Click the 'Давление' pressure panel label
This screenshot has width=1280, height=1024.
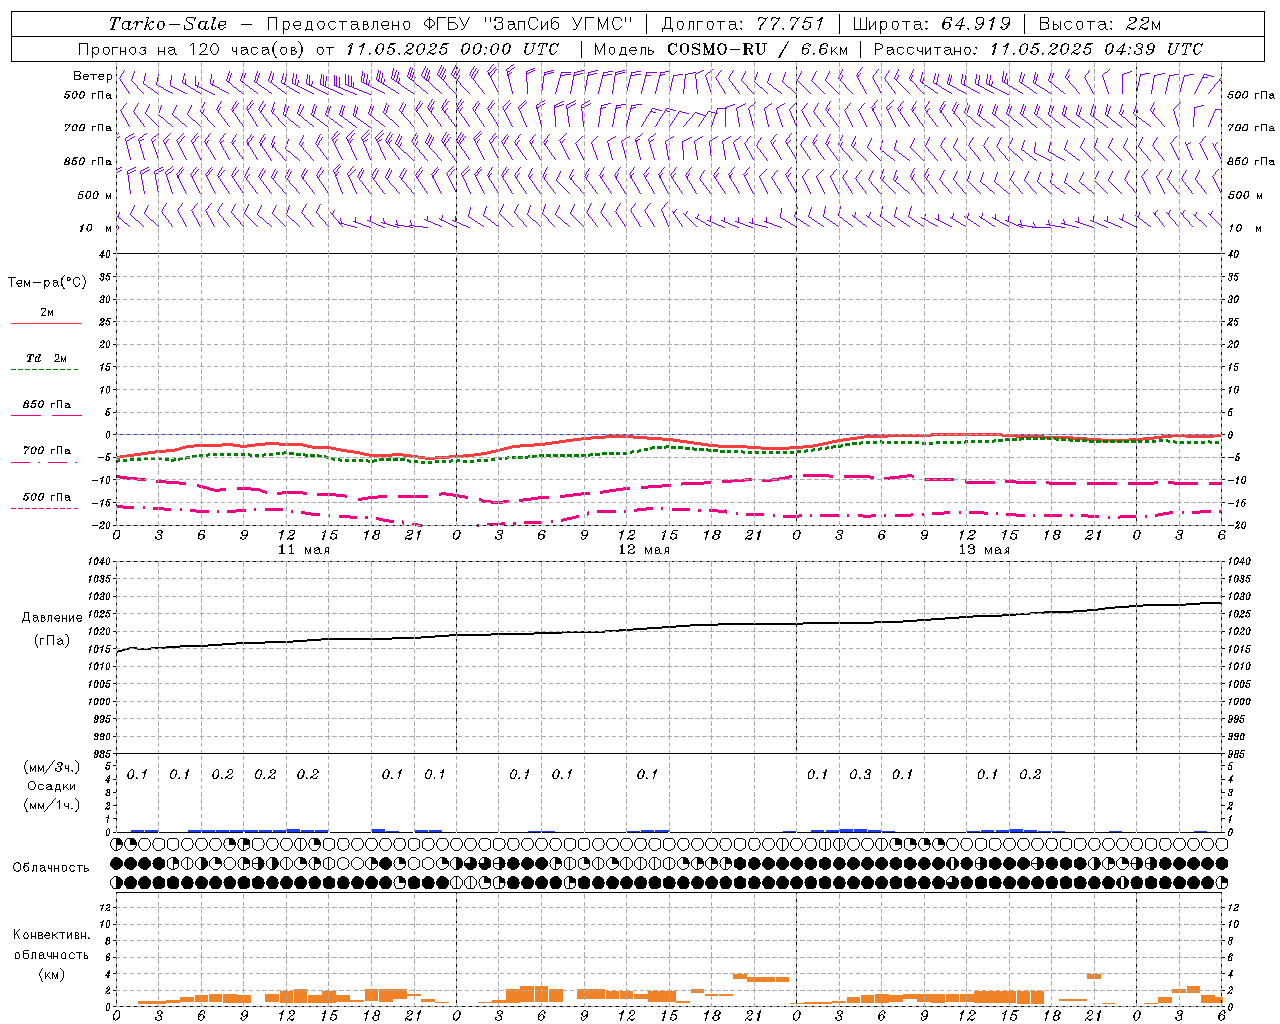(51, 618)
